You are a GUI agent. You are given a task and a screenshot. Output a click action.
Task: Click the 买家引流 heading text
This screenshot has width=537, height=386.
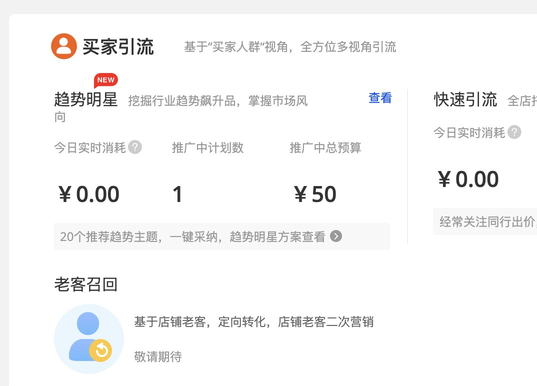click(118, 47)
